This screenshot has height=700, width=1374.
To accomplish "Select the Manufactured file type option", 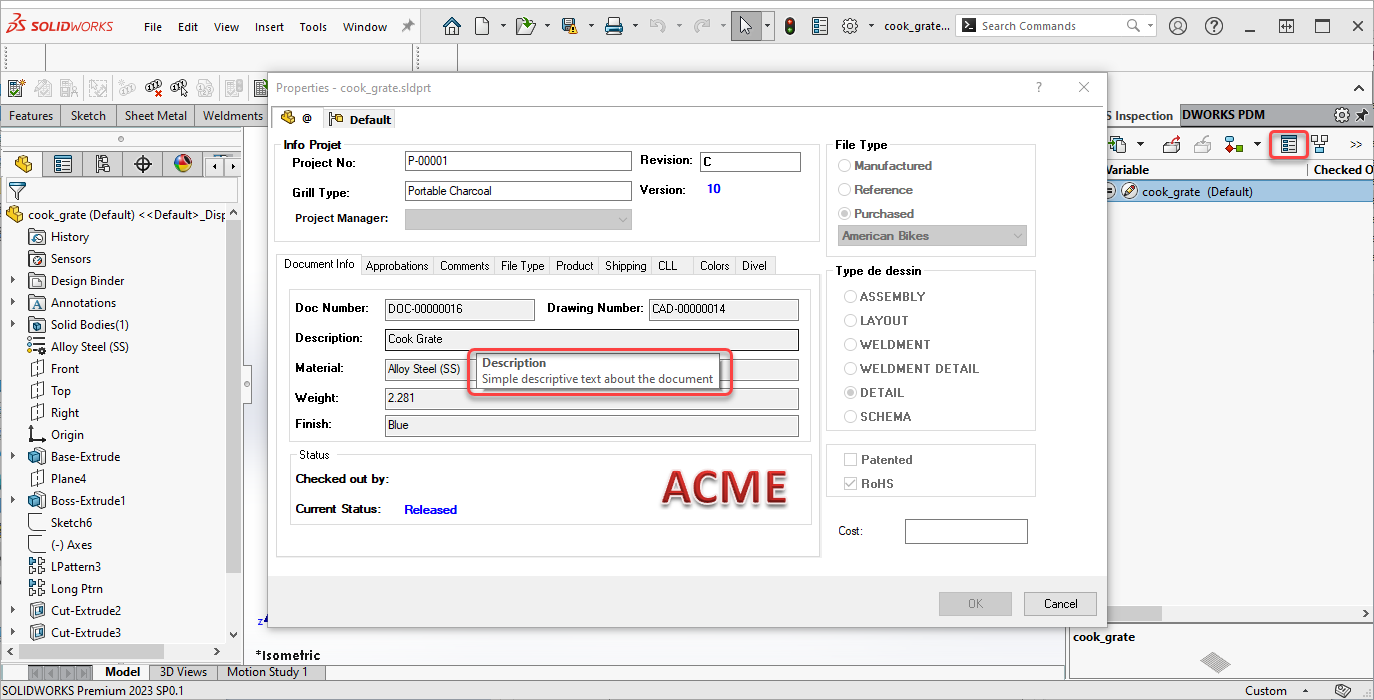I will tap(846, 166).
